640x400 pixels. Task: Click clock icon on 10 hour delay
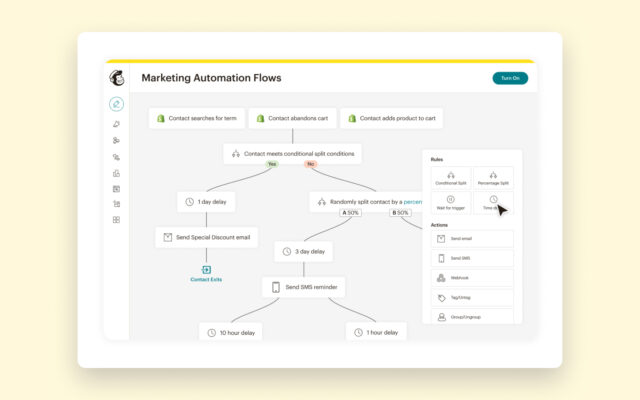coord(211,333)
